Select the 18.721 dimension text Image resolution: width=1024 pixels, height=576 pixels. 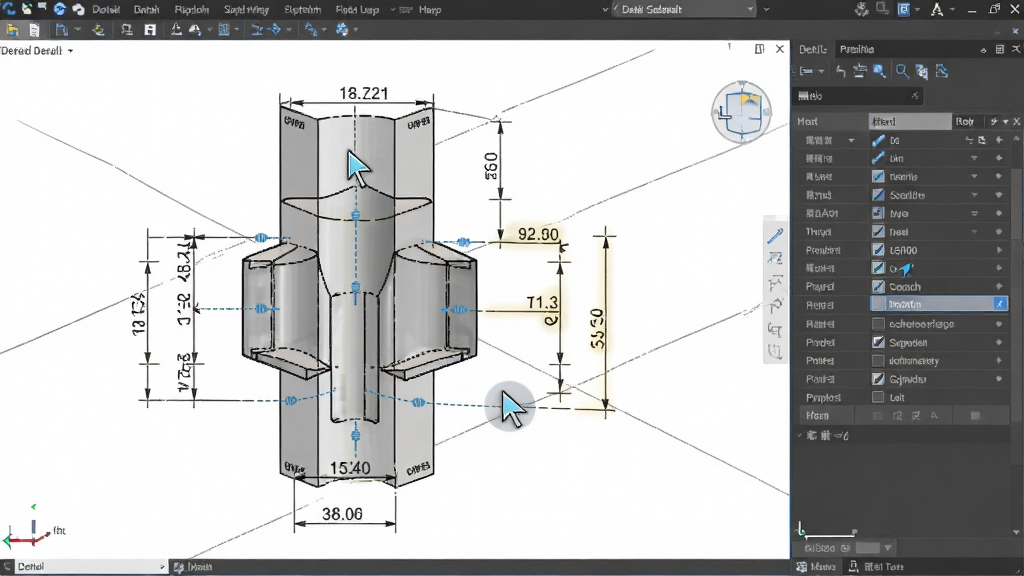pyautogui.click(x=364, y=93)
